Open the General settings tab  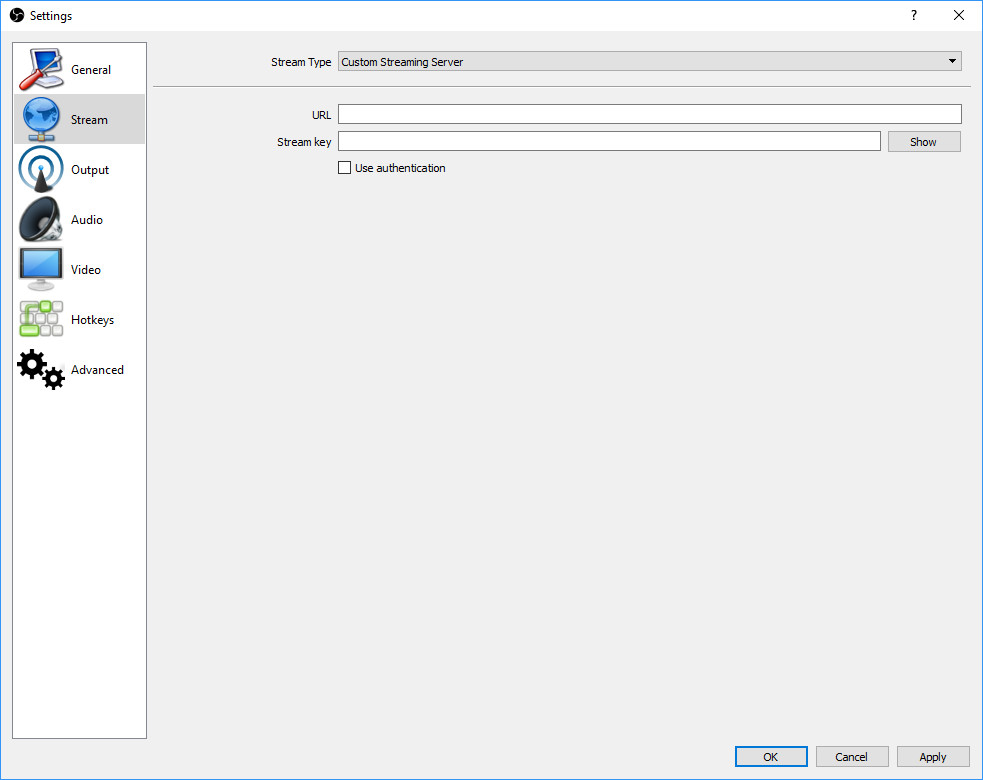pos(80,69)
